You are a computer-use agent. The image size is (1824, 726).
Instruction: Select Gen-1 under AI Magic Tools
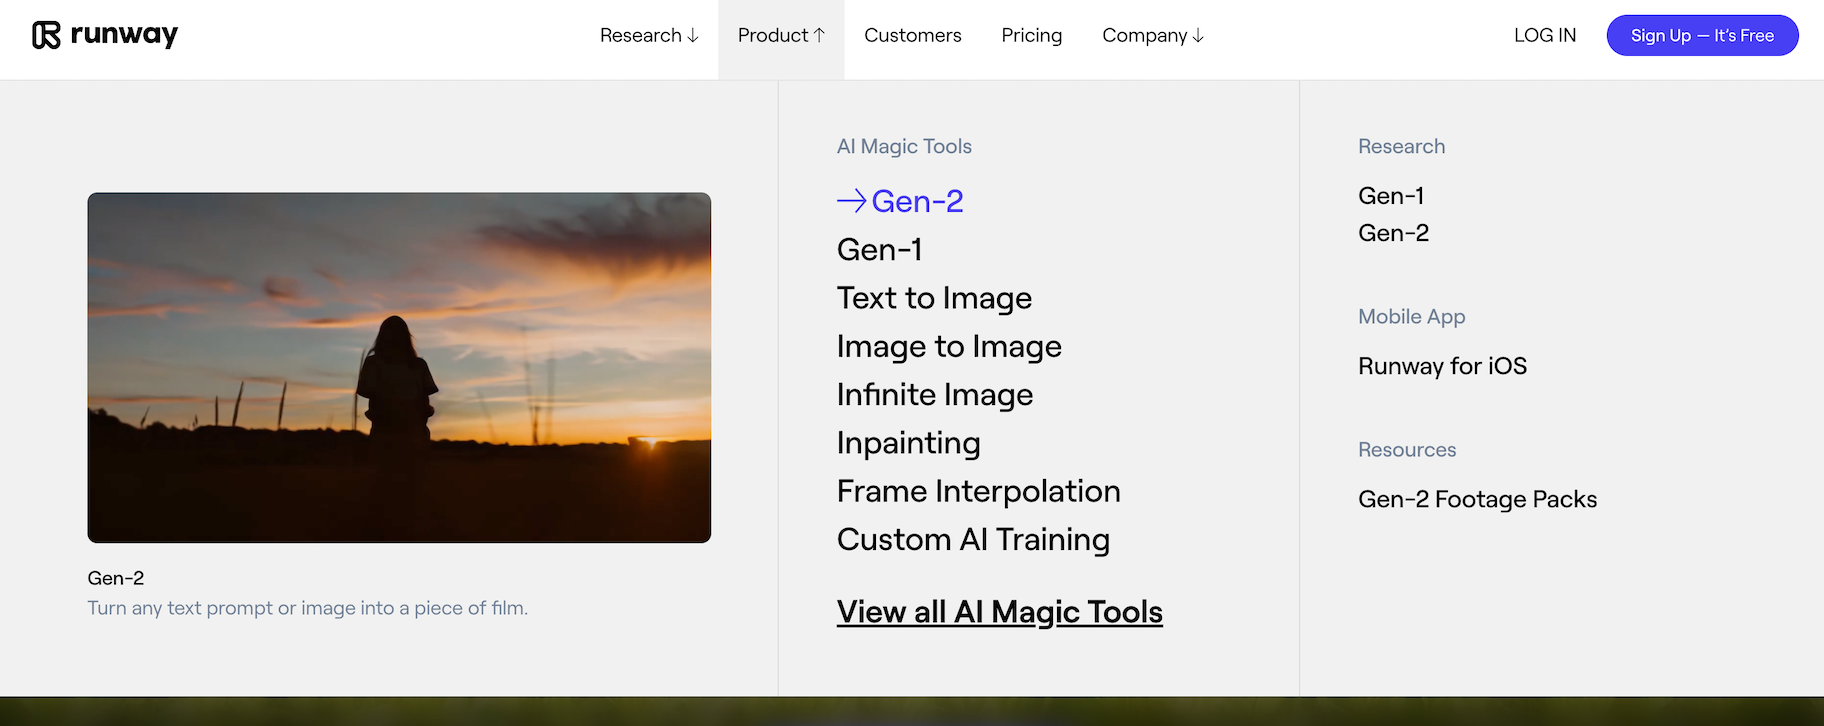tap(879, 250)
